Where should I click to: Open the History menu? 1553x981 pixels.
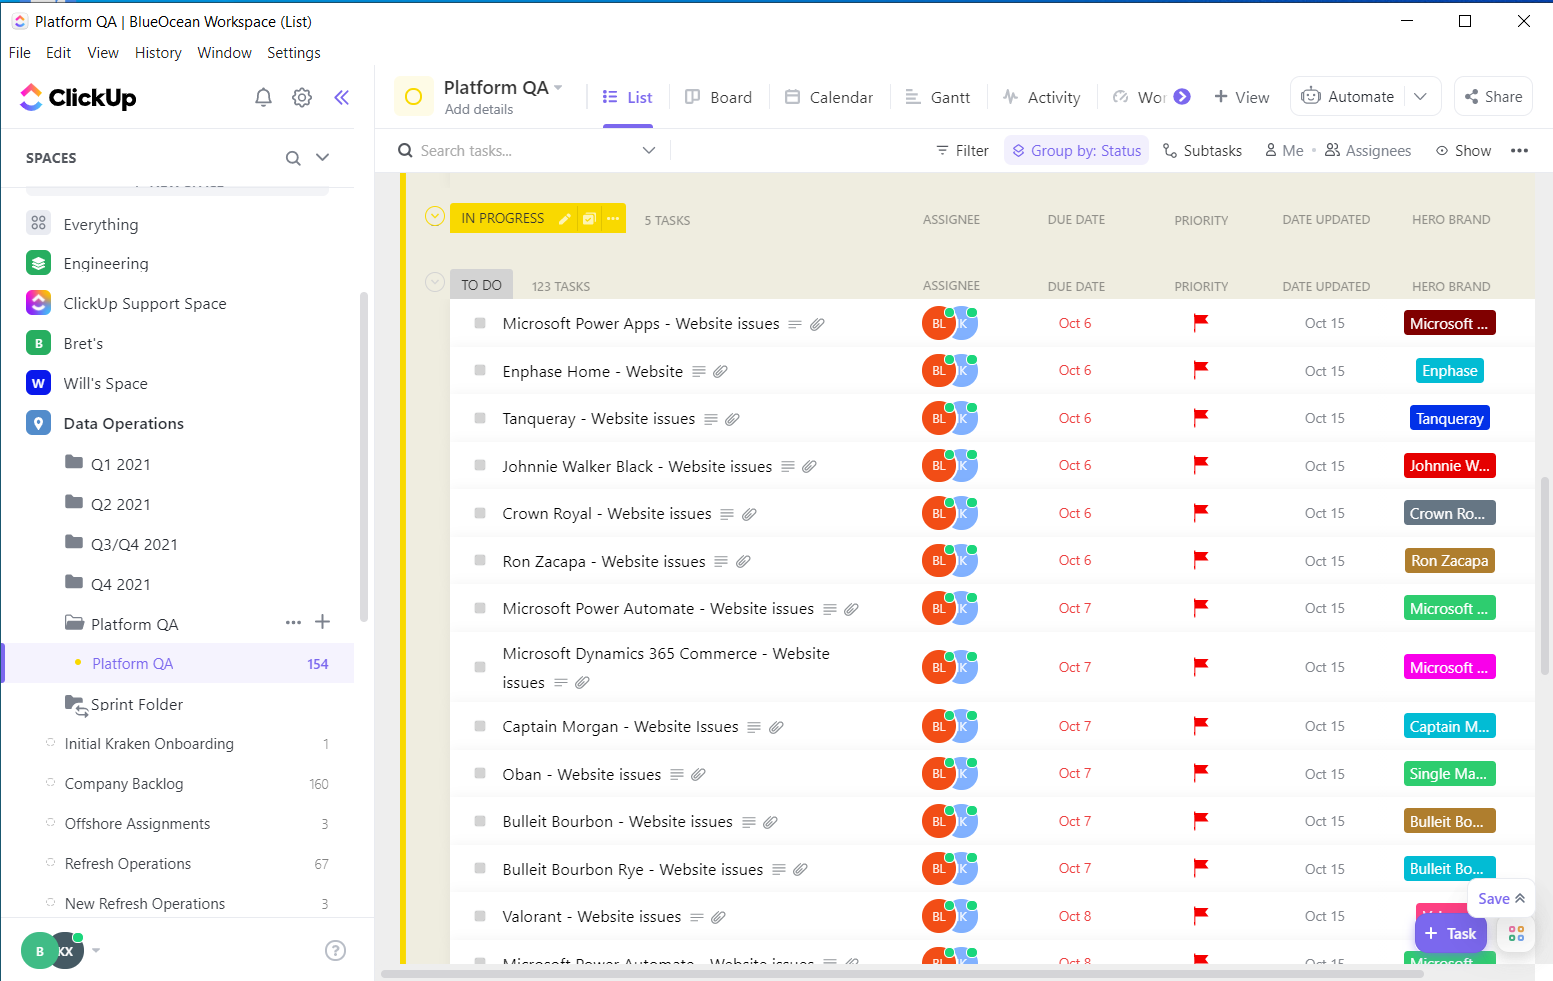[158, 53]
